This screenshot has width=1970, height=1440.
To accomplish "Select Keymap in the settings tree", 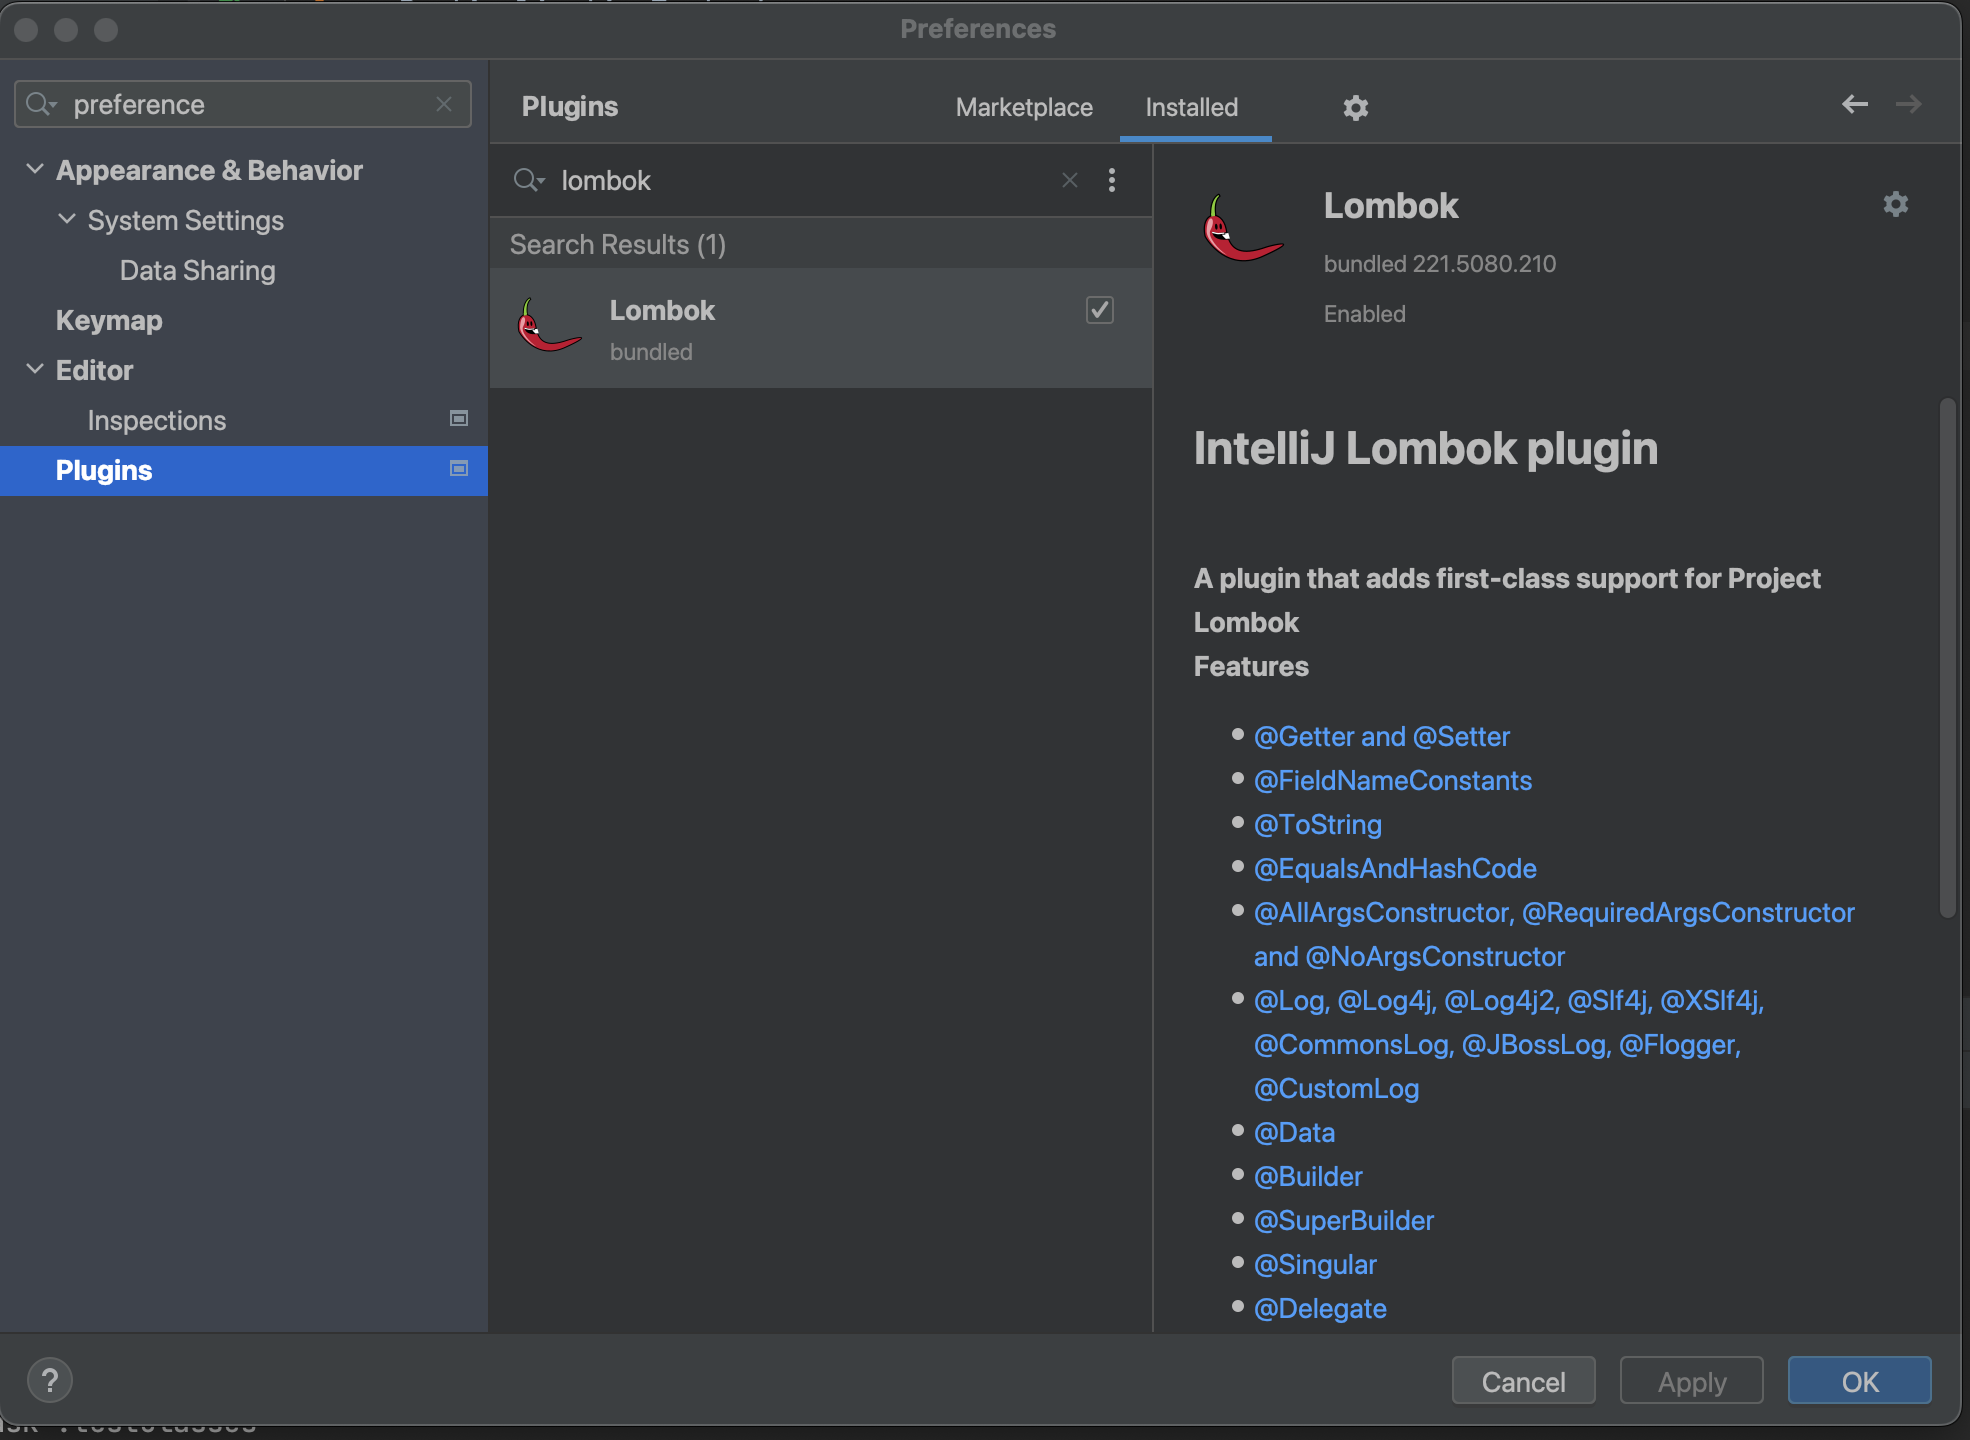I will coord(109,320).
